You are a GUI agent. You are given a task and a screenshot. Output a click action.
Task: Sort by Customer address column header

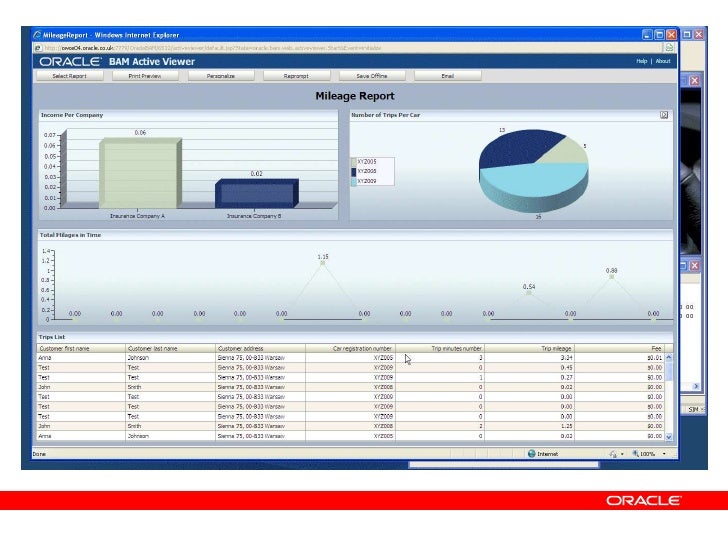coord(260,348)
